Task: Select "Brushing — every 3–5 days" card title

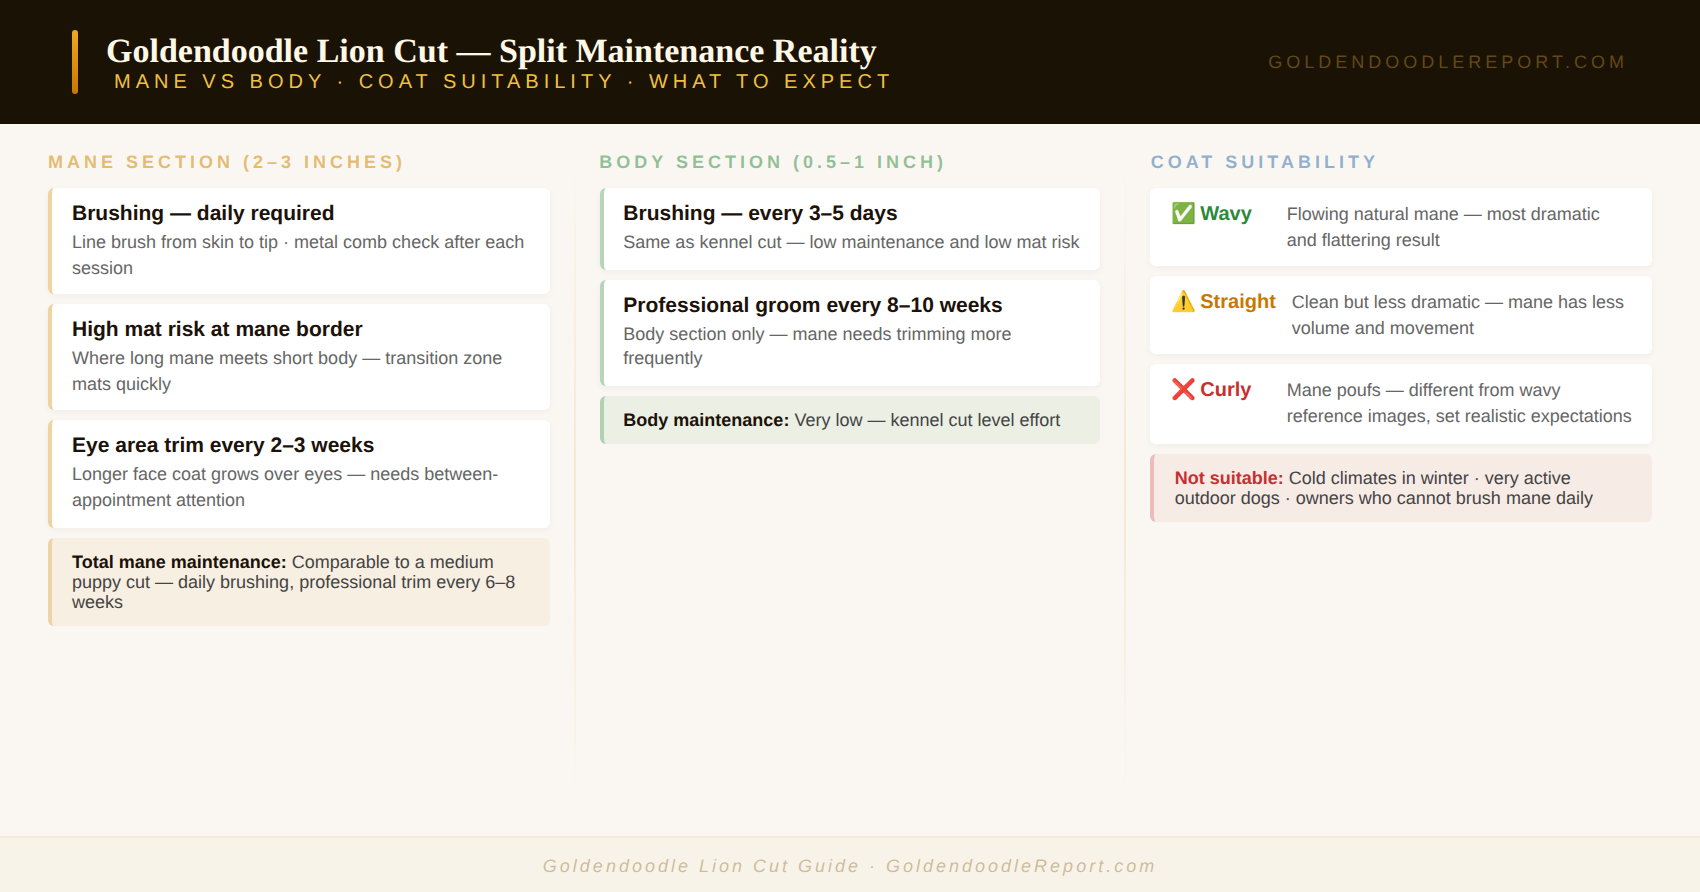Action: point(760,213)
